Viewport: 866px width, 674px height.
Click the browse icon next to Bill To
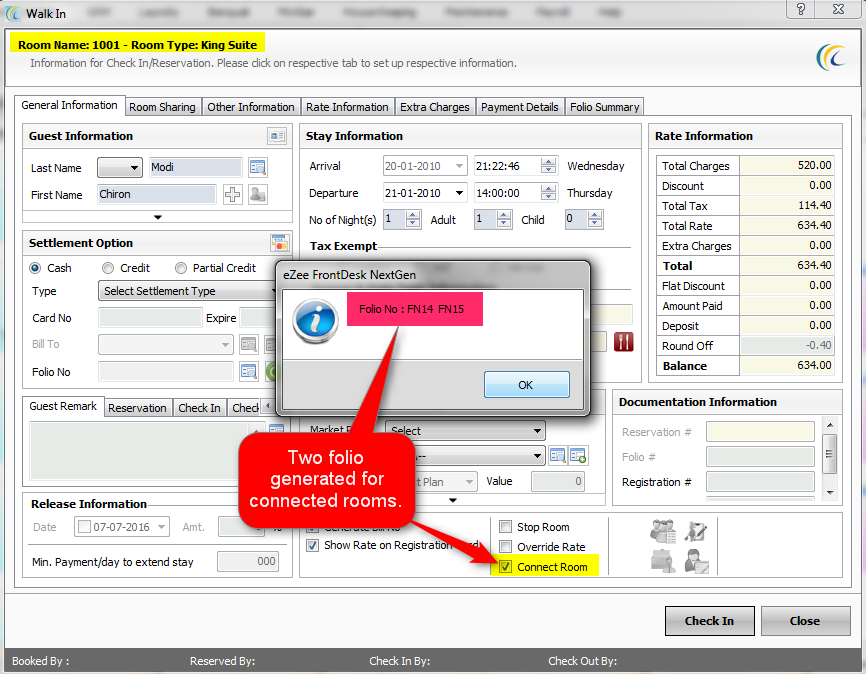coord(249,345)
